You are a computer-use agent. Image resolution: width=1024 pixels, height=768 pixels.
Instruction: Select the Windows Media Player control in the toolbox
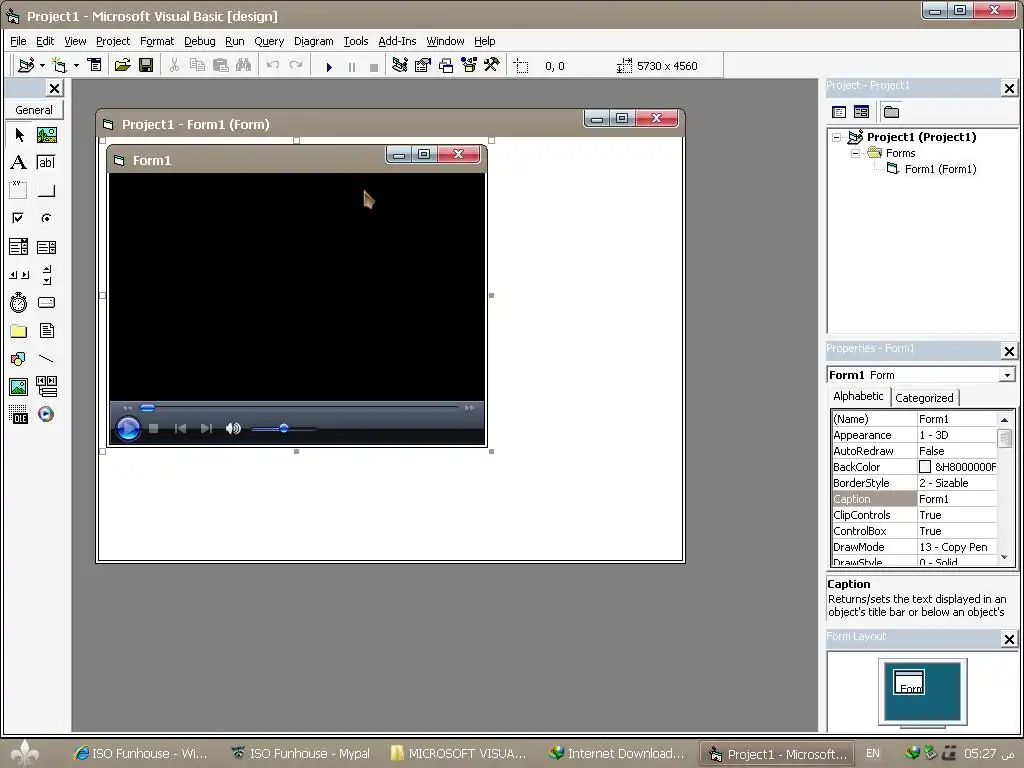(46, 414)
